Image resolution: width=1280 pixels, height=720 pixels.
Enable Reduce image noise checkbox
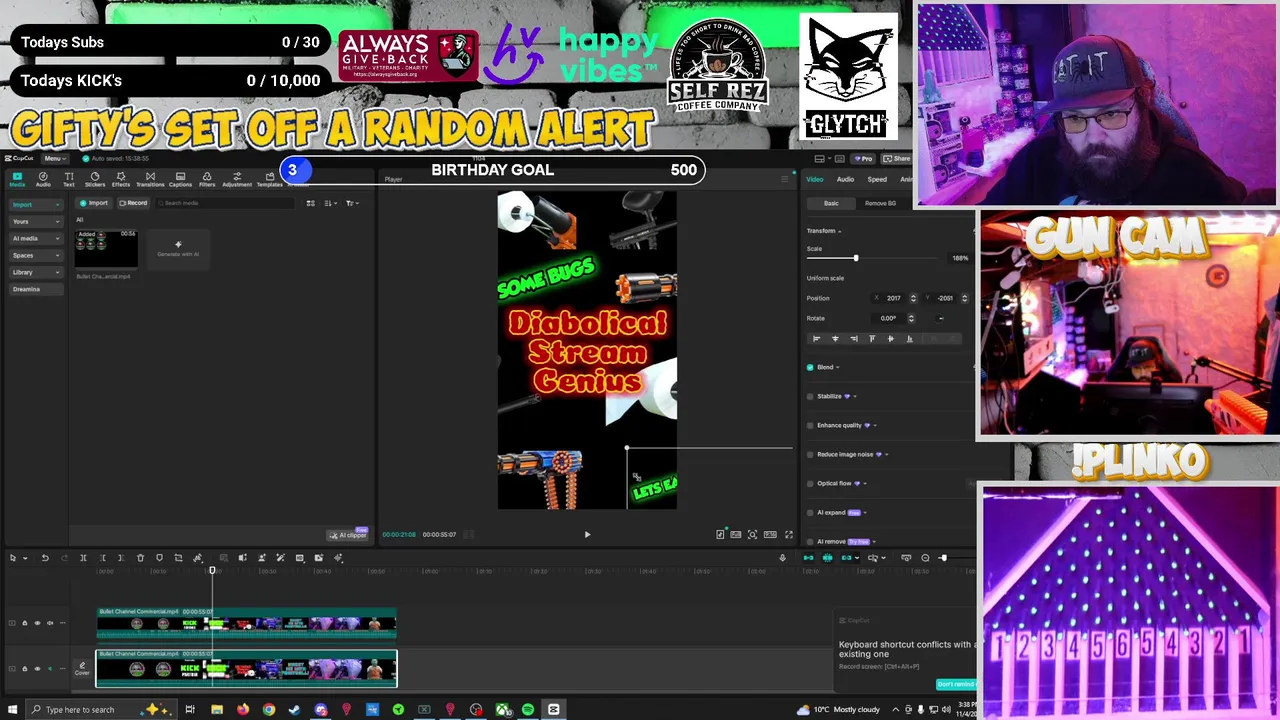810,454
